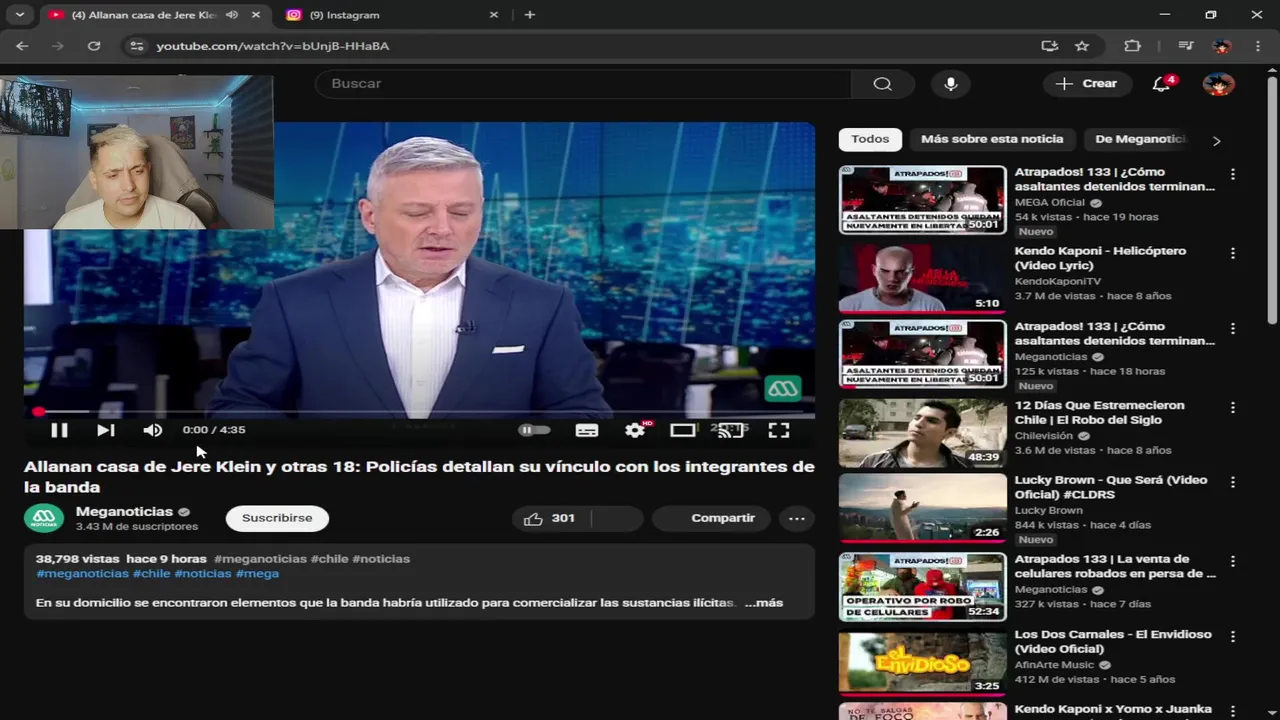Image resolution: width=1280 pixels, height=720 pixels.
Task: Start voice search with microphone
Action: coord(951,84)
